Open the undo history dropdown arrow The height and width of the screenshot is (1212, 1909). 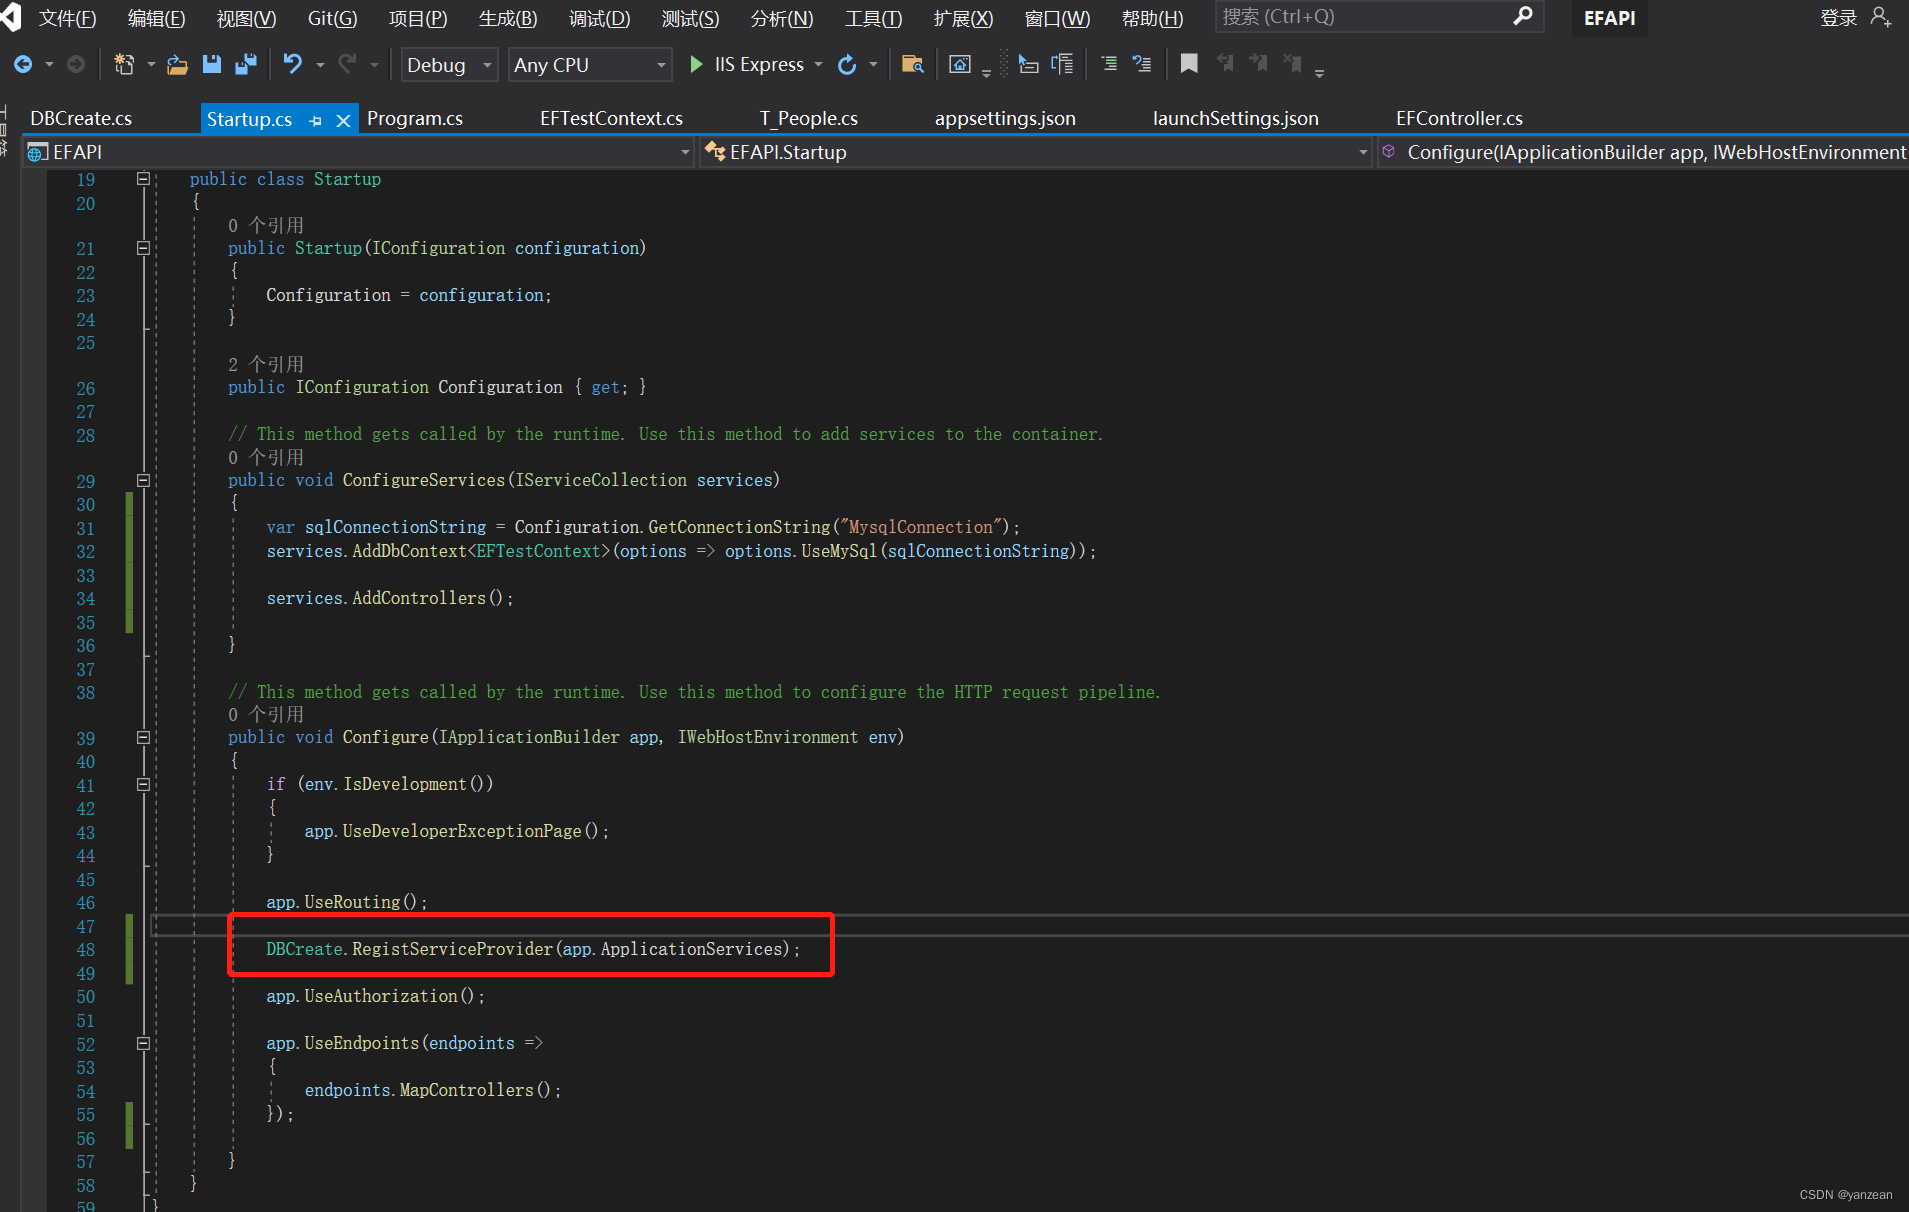point(320,65)
